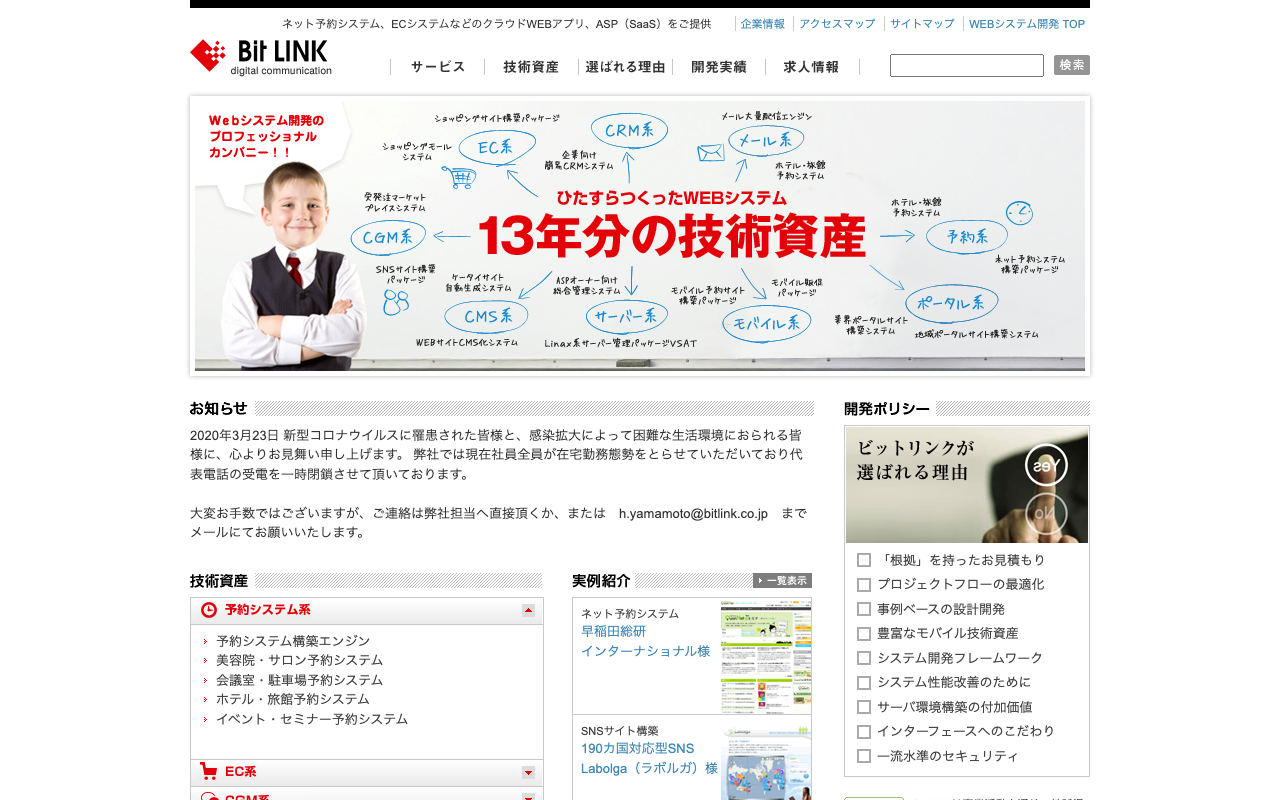Collapse the 予約システム系 section arrow

point(528,610)
